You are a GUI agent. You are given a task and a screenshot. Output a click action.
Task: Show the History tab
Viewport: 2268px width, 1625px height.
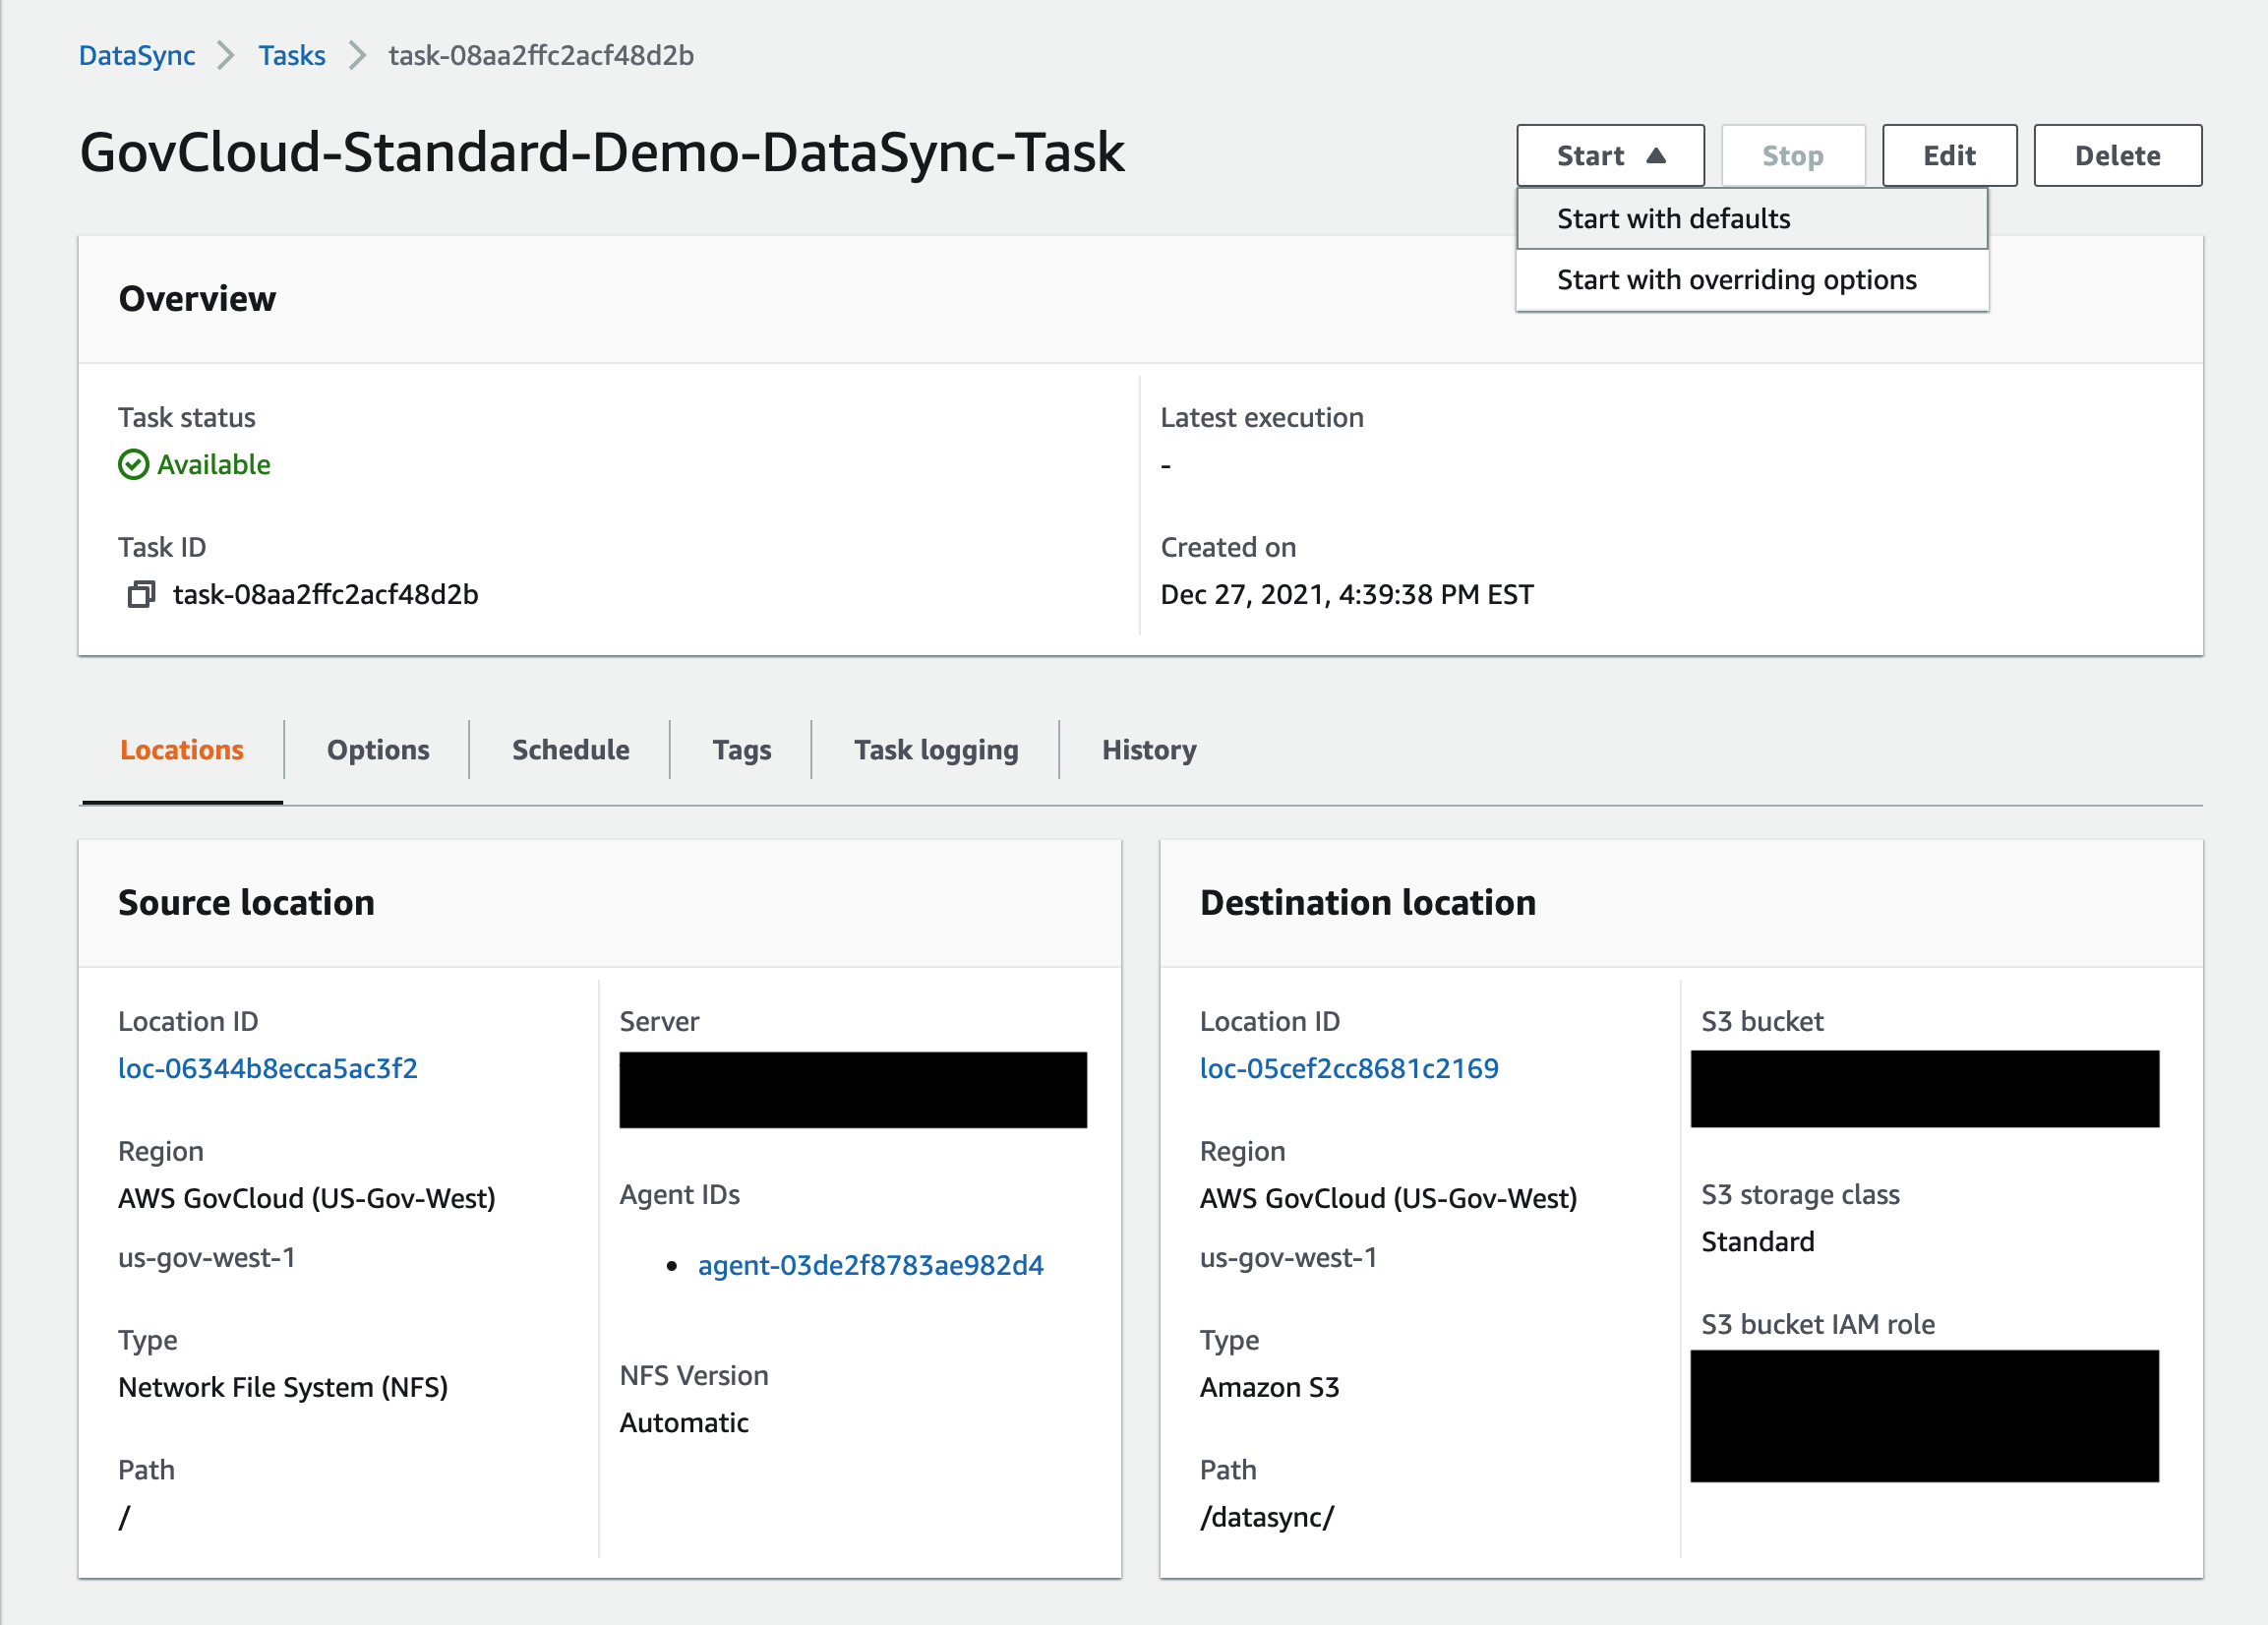[x=1148, y=750]
